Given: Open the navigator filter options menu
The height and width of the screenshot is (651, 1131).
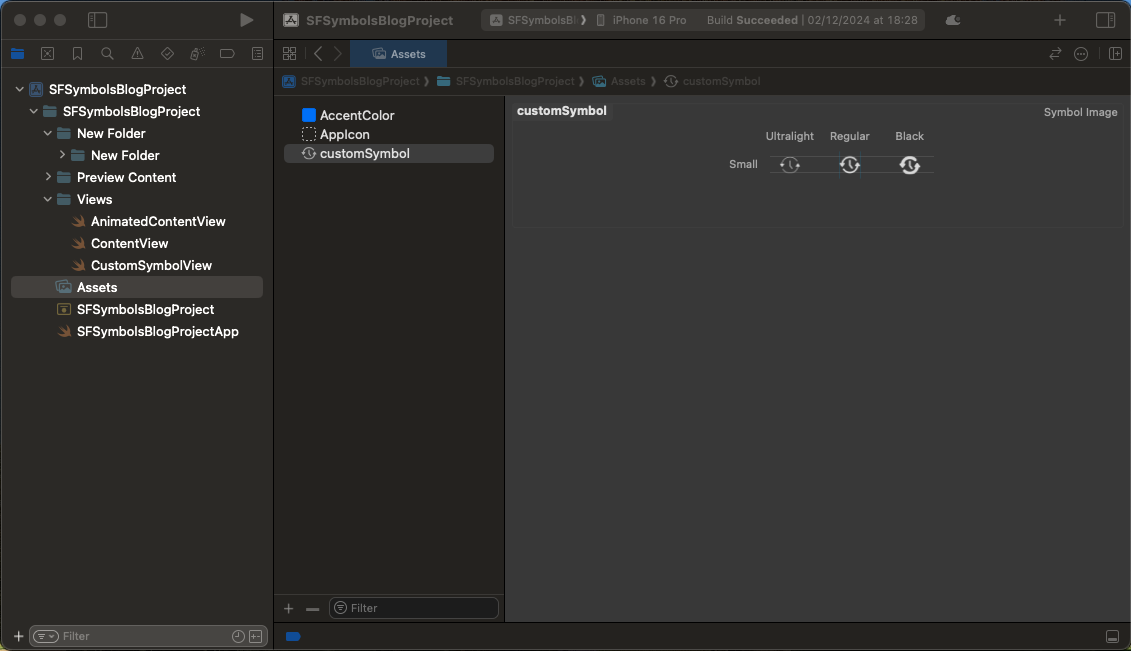Looking at the screenshot, I should click(x=46, y=636).
